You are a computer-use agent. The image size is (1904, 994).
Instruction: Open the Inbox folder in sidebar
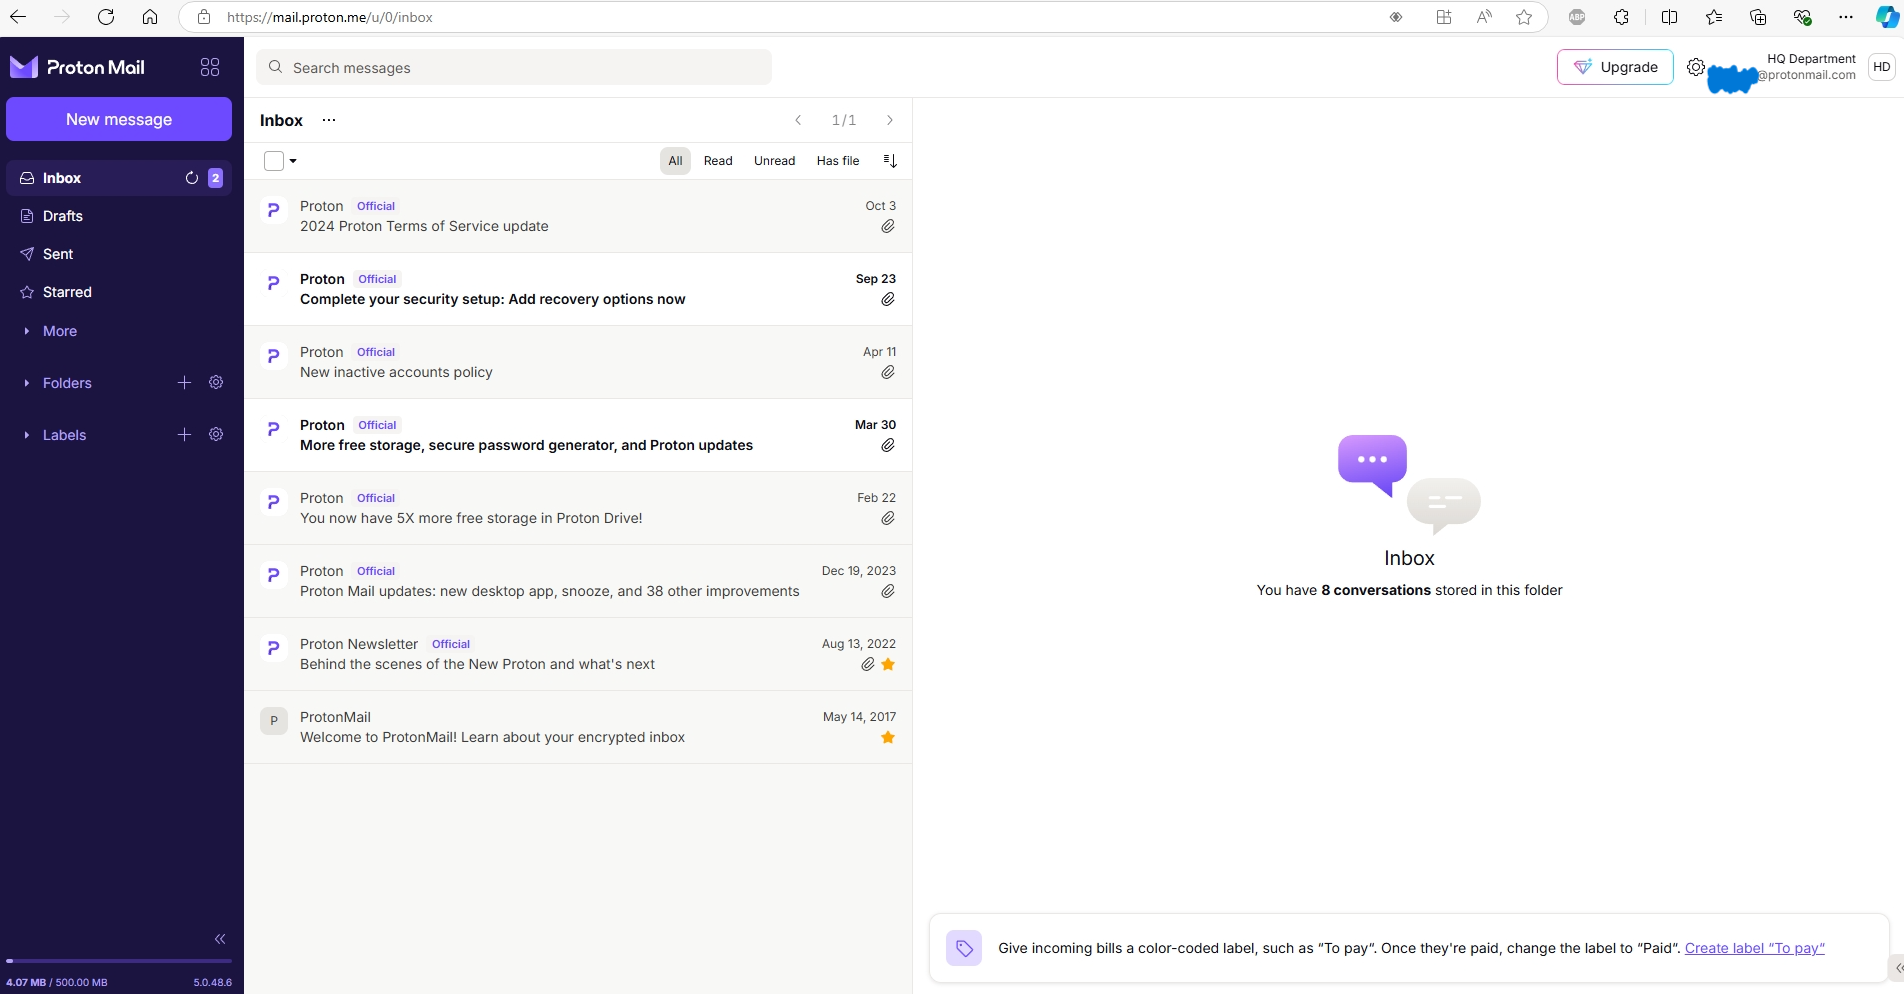coord(119,178)
